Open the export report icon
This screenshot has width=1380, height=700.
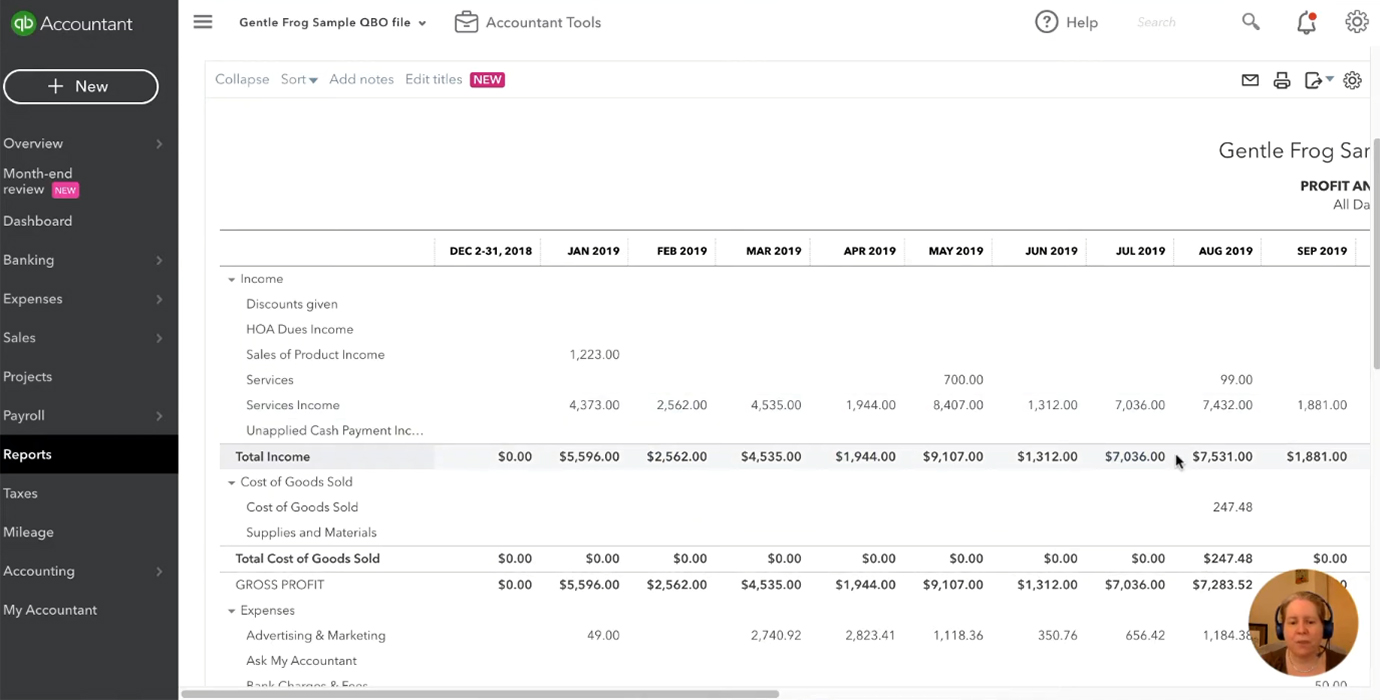pyautogui.click(x=1319, y=80)
